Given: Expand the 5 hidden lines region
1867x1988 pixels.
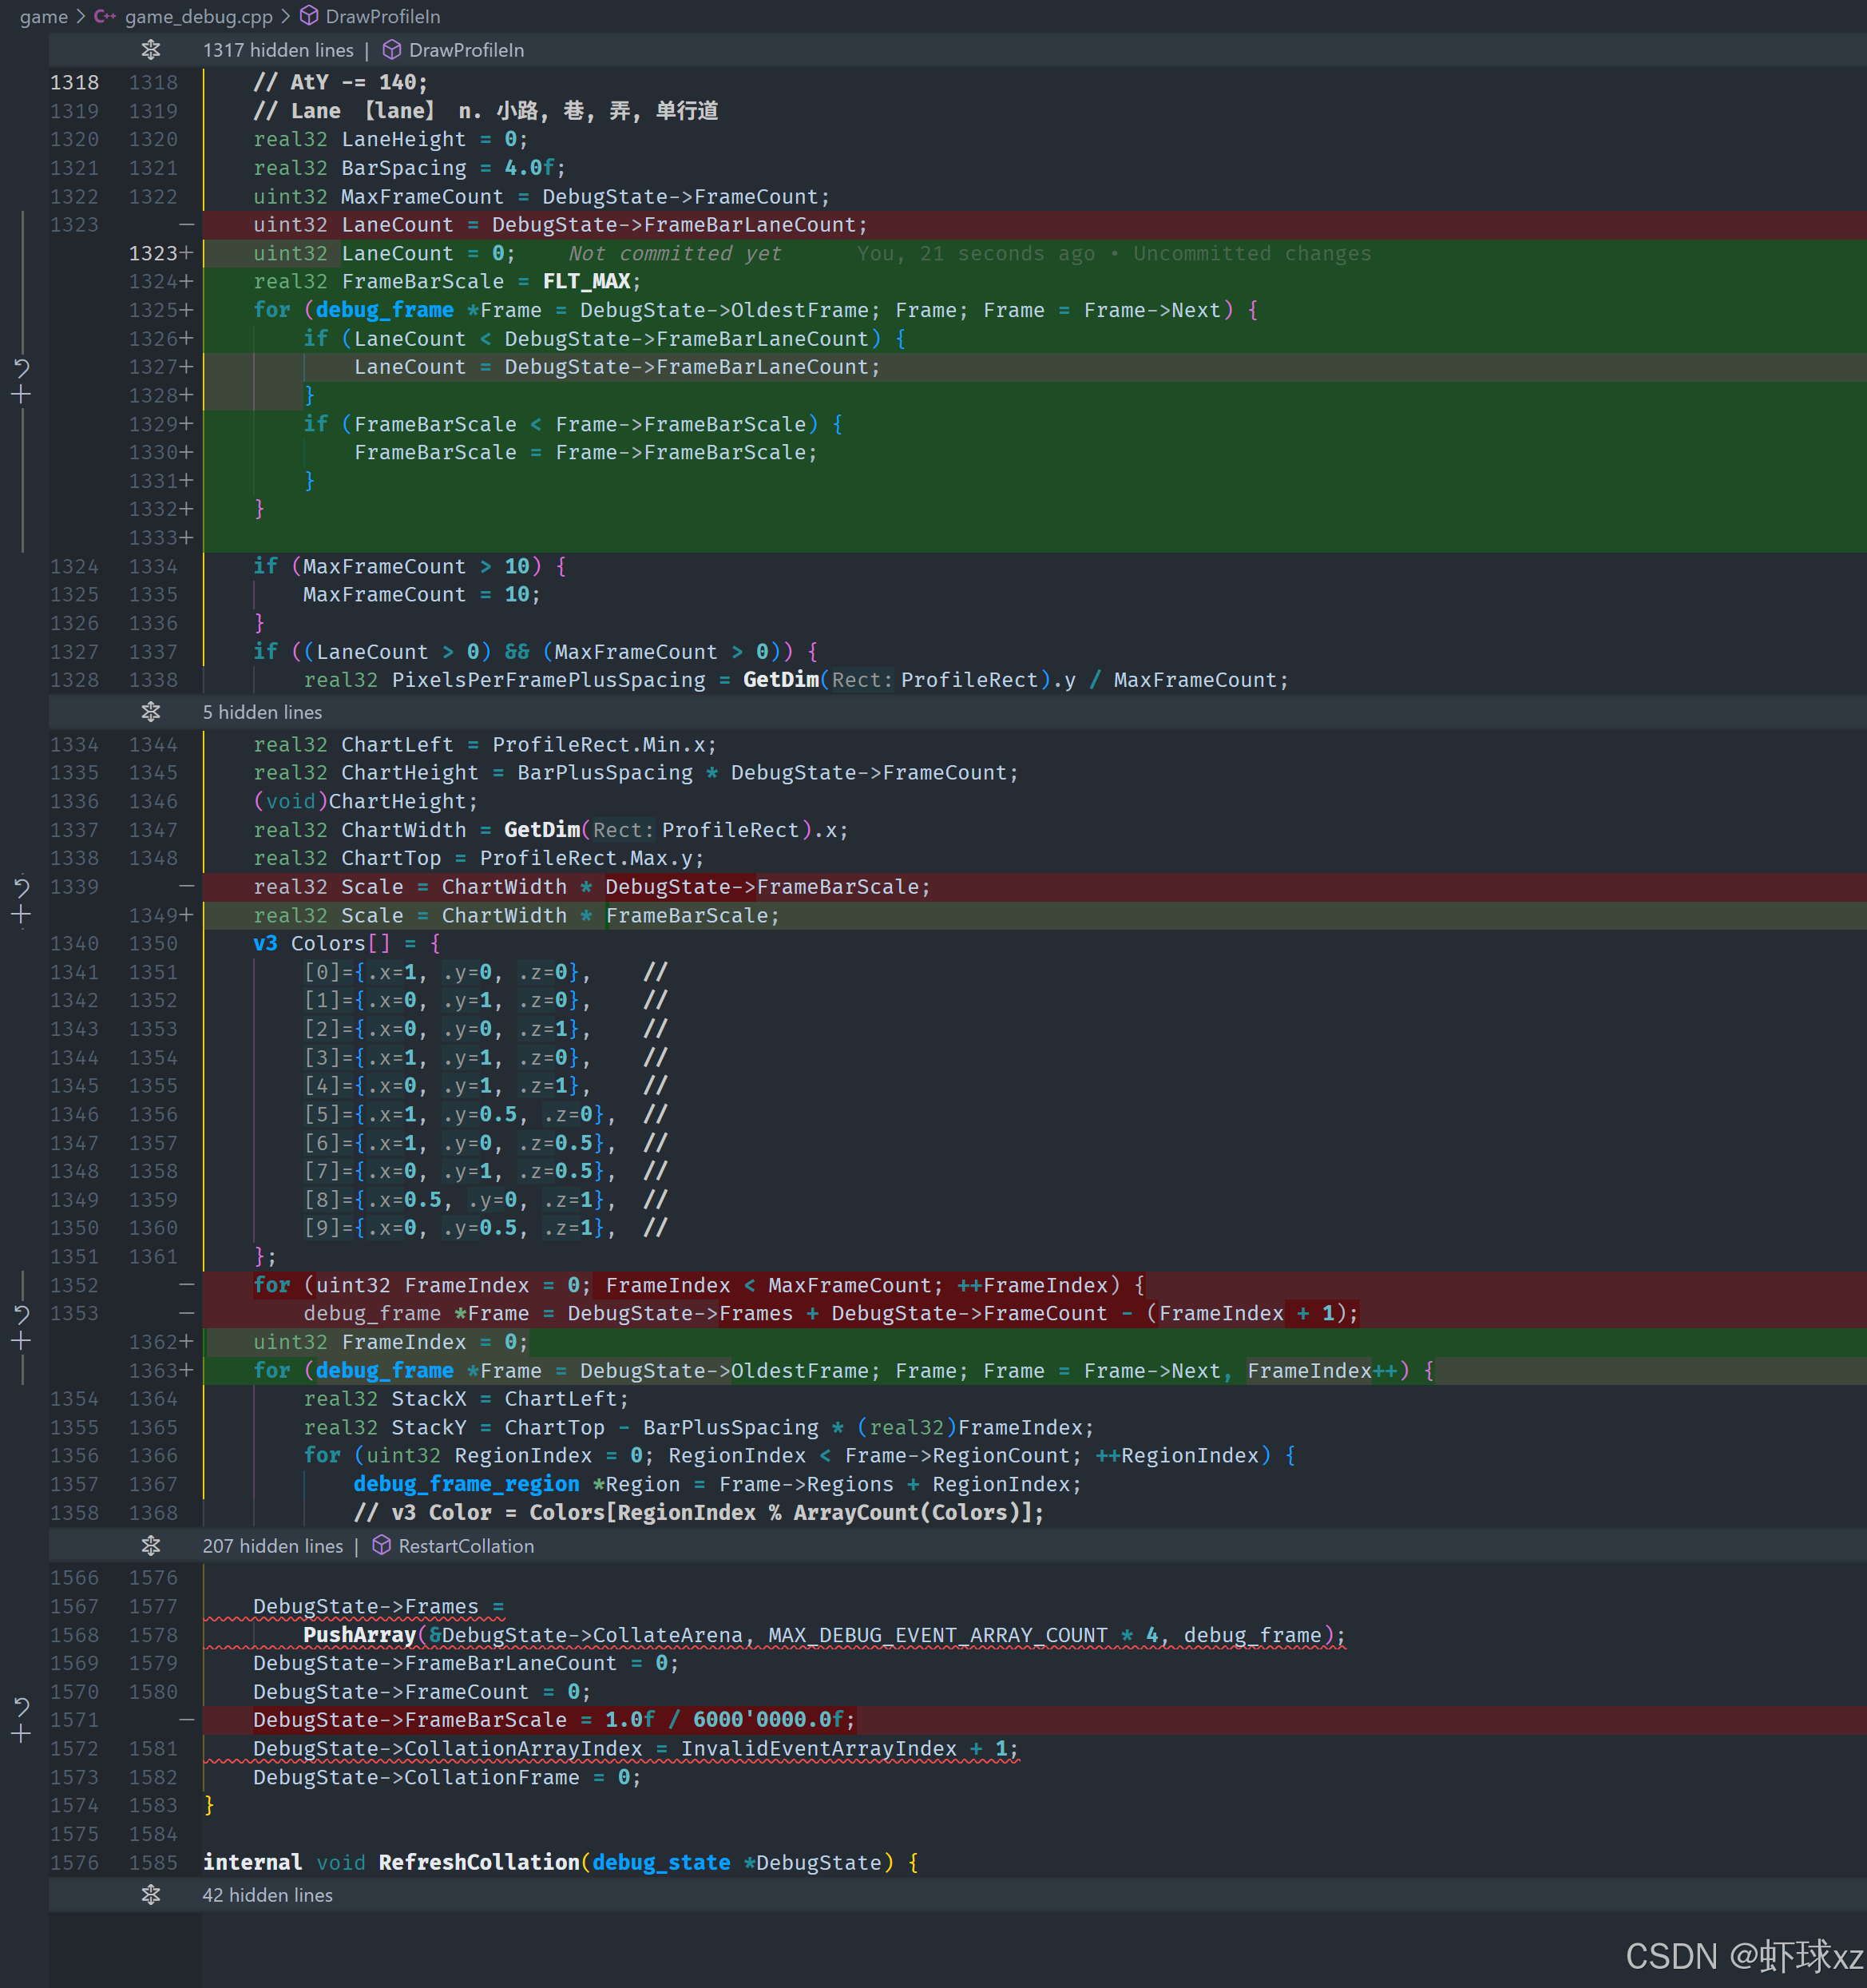Looking at the screenshot, I should coord(151,711).
